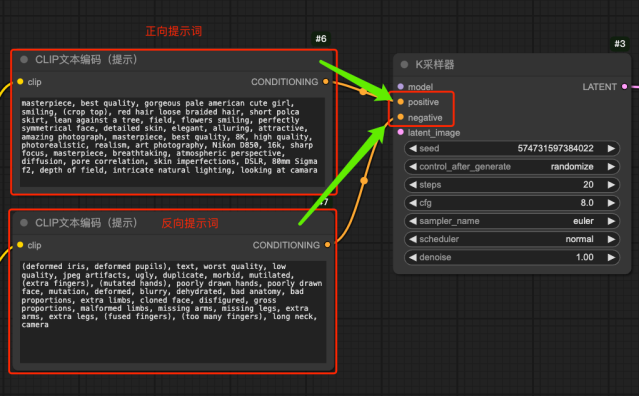Increase the seed value with right arrow

click(x=611, y=148)
